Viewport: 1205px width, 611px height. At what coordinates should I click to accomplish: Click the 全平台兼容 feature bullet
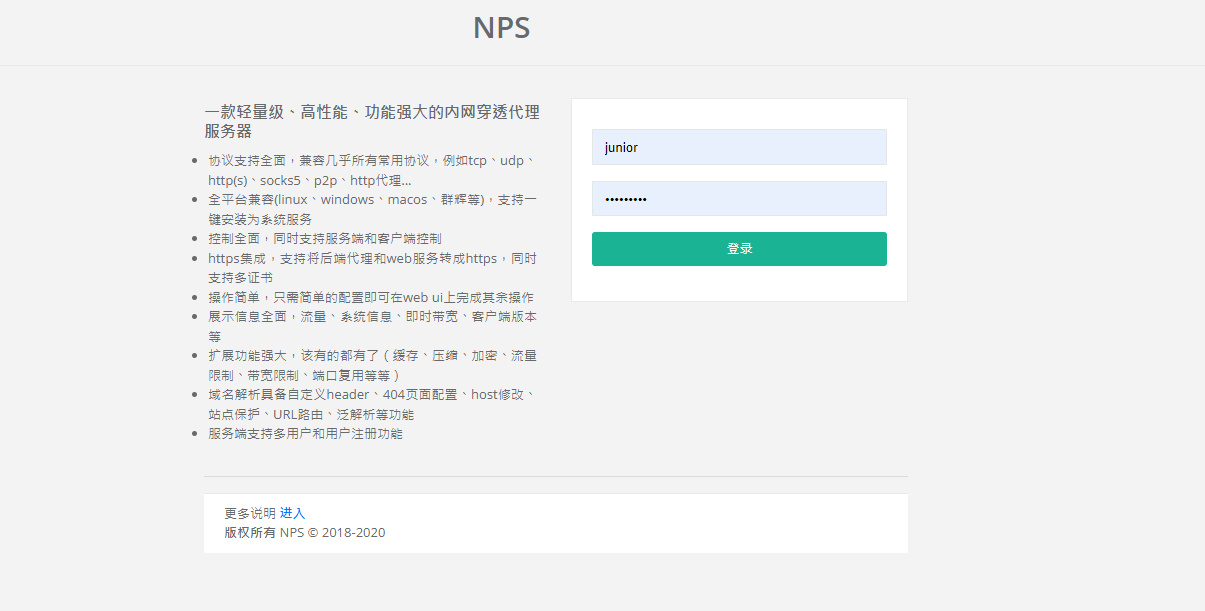coord(372,209)
